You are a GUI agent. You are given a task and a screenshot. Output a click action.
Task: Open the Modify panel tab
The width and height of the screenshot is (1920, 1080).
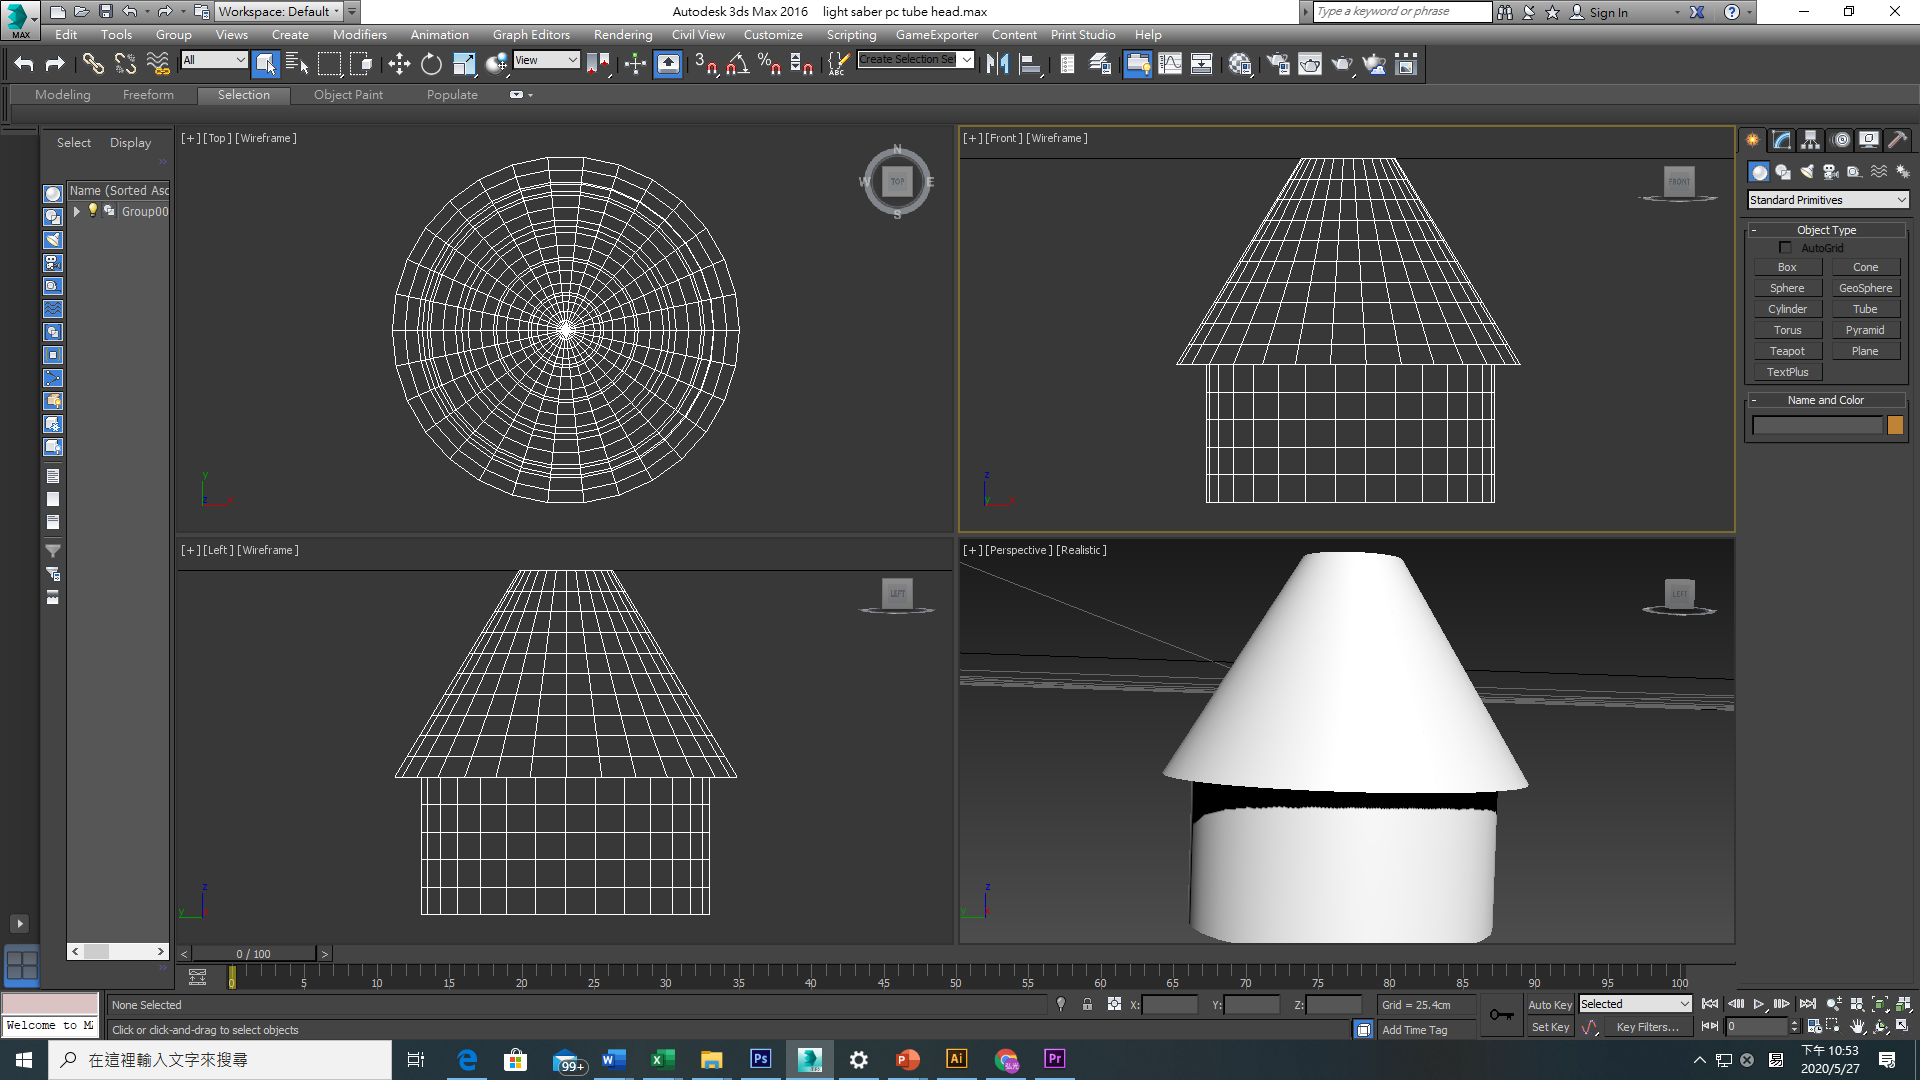point(1782,140)
